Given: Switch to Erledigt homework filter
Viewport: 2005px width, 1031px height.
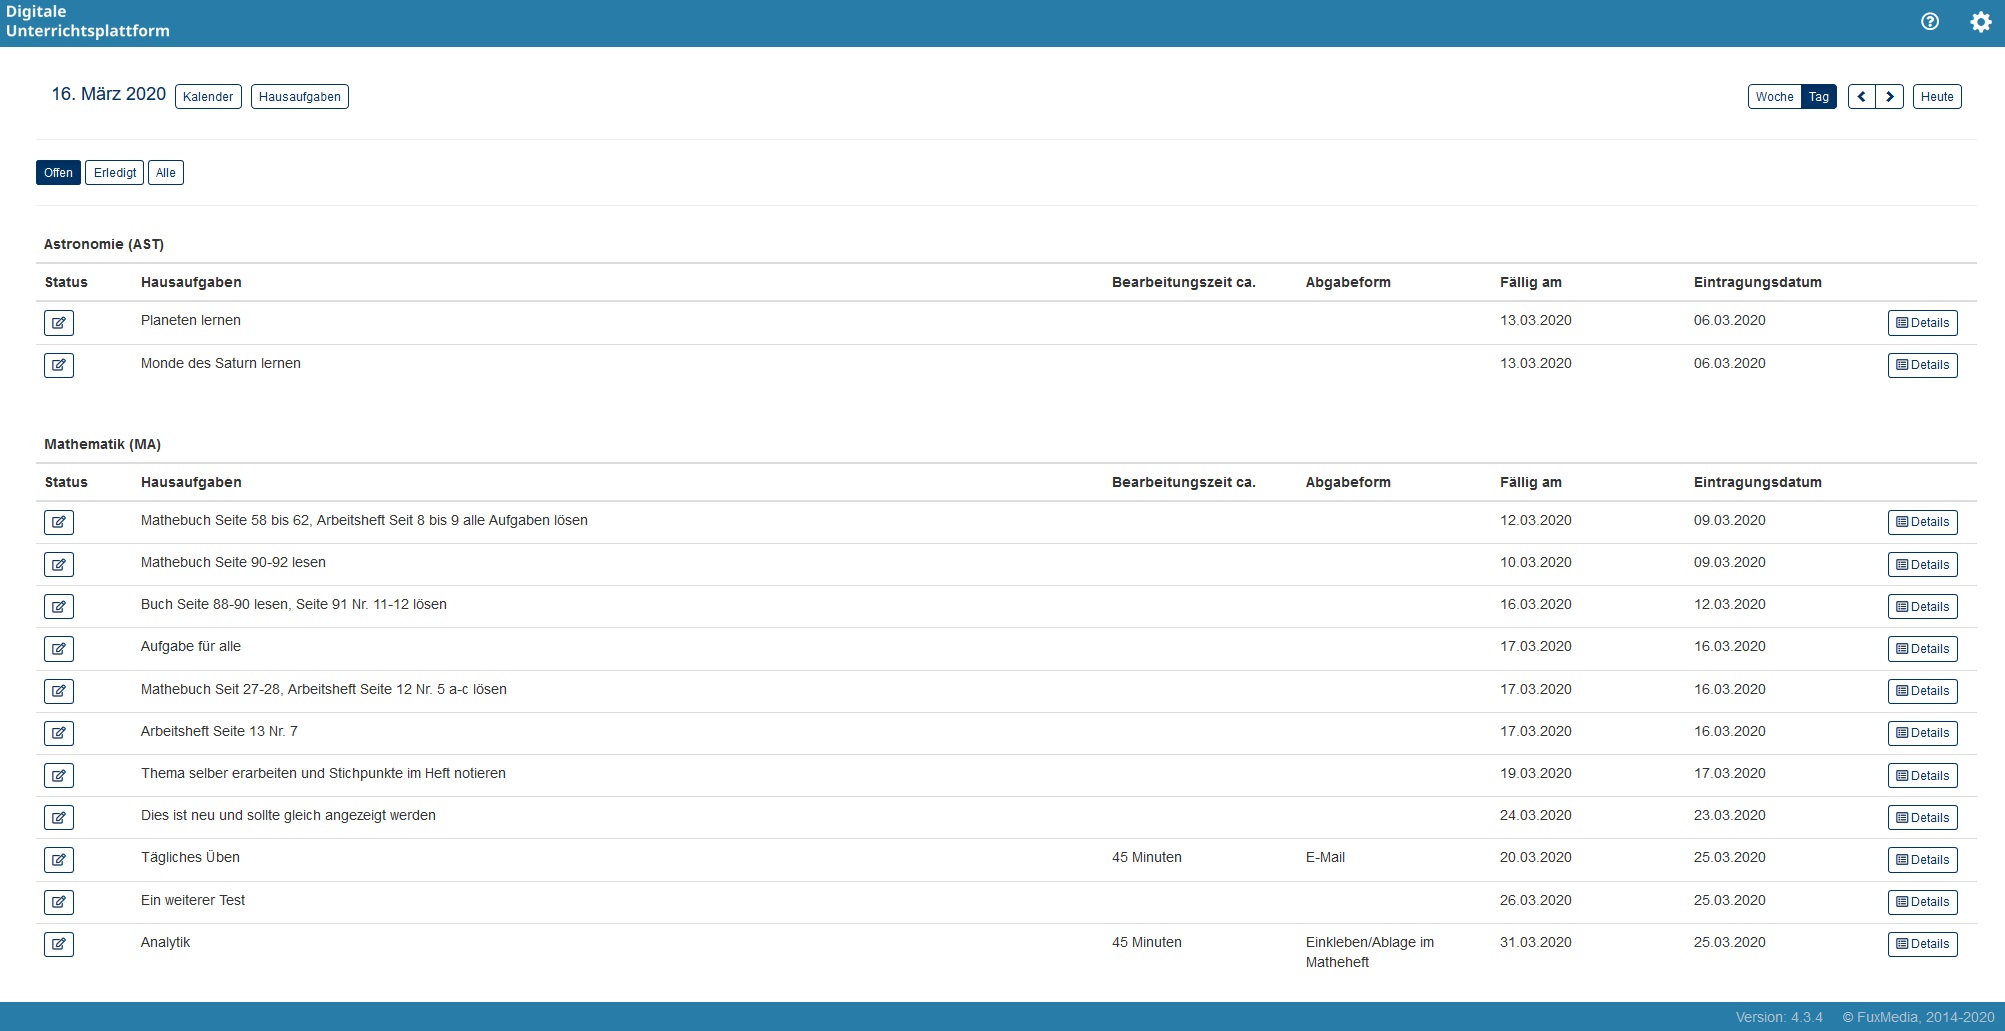Looking at the screenshot, I should pyautogui.click(x=115, y=173).
